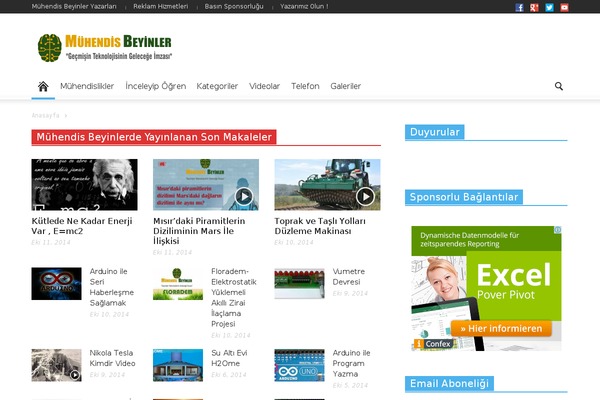Open Su Altı Evi H2Ome thumbnail

[x=178, y=365]
